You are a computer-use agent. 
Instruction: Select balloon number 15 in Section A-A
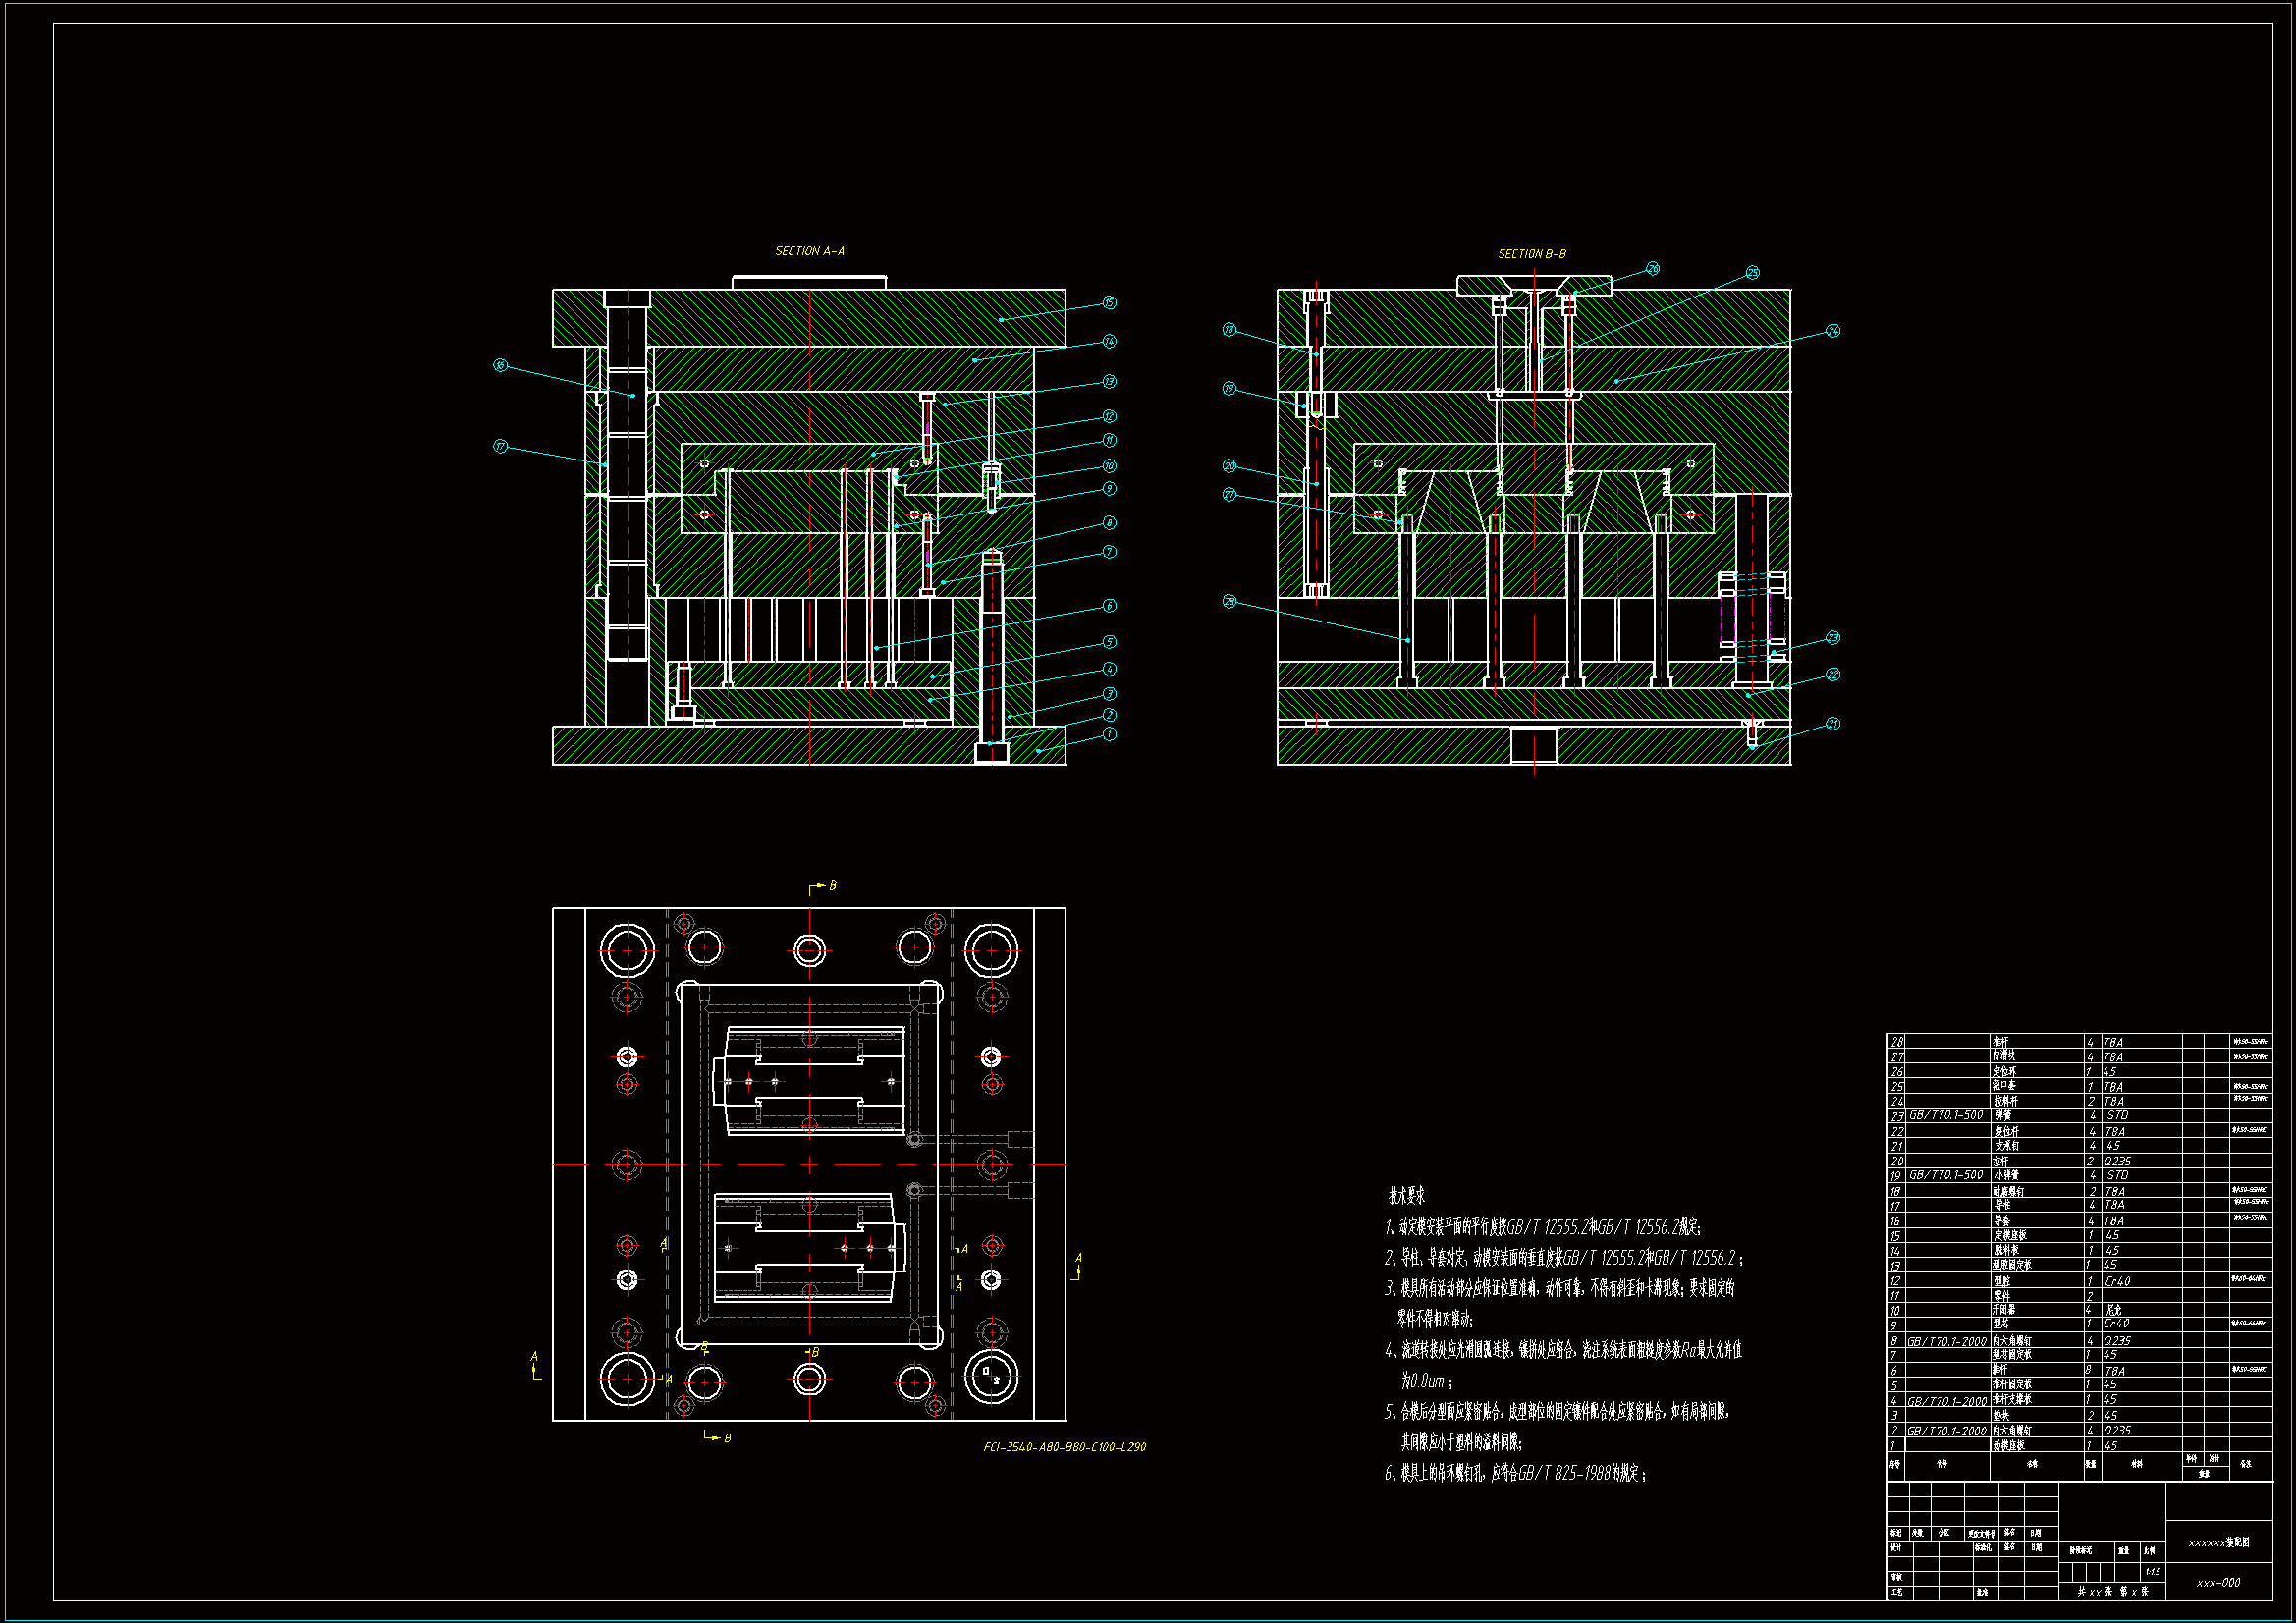coord(1109,303)
